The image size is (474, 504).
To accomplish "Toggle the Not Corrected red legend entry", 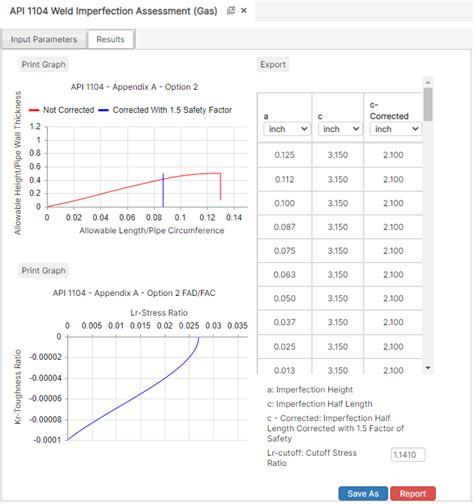I will pyautogui.click(x=62, y=110).
